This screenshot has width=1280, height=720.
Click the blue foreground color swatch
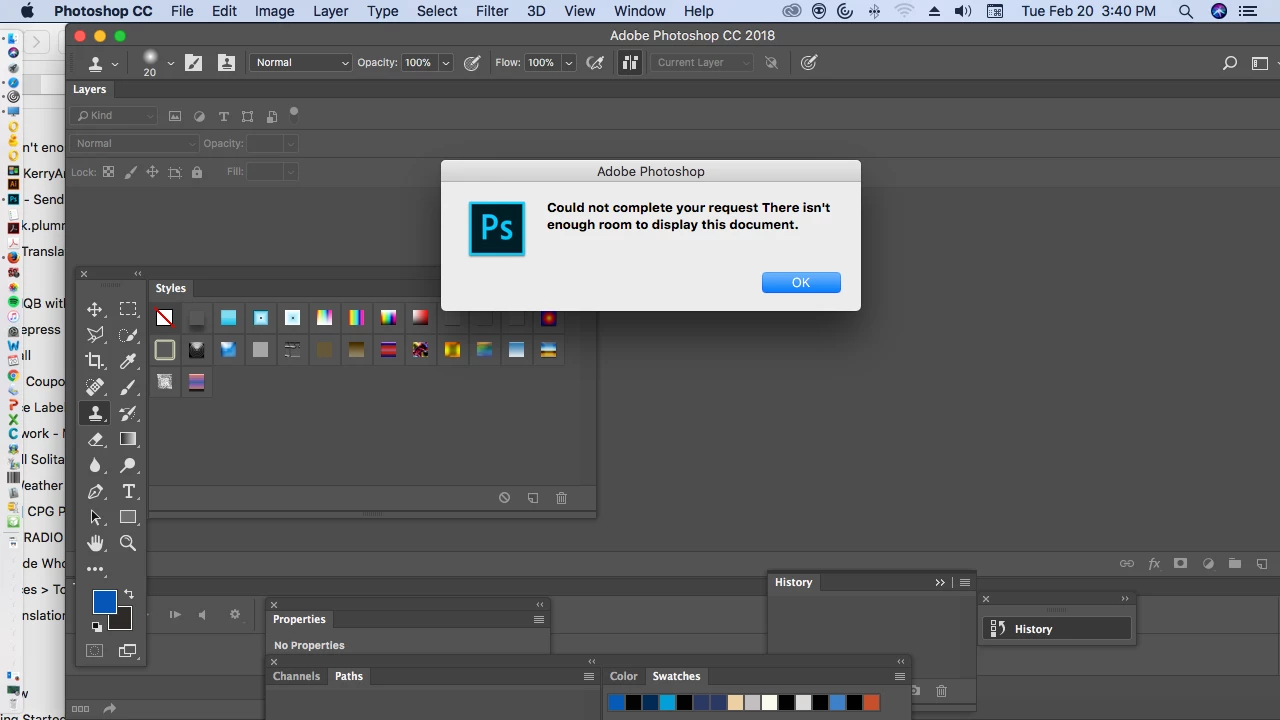point(104,602)
